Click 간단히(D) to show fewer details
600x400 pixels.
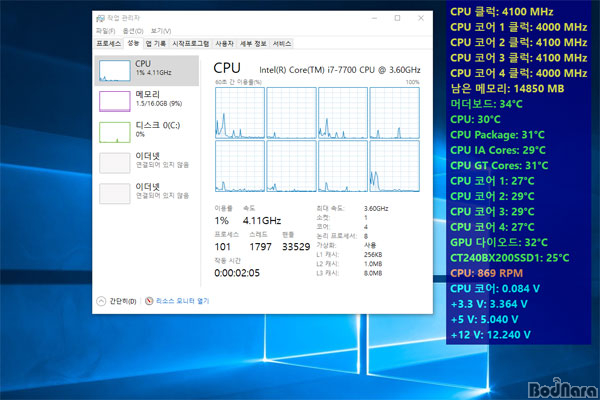(123, 301)
